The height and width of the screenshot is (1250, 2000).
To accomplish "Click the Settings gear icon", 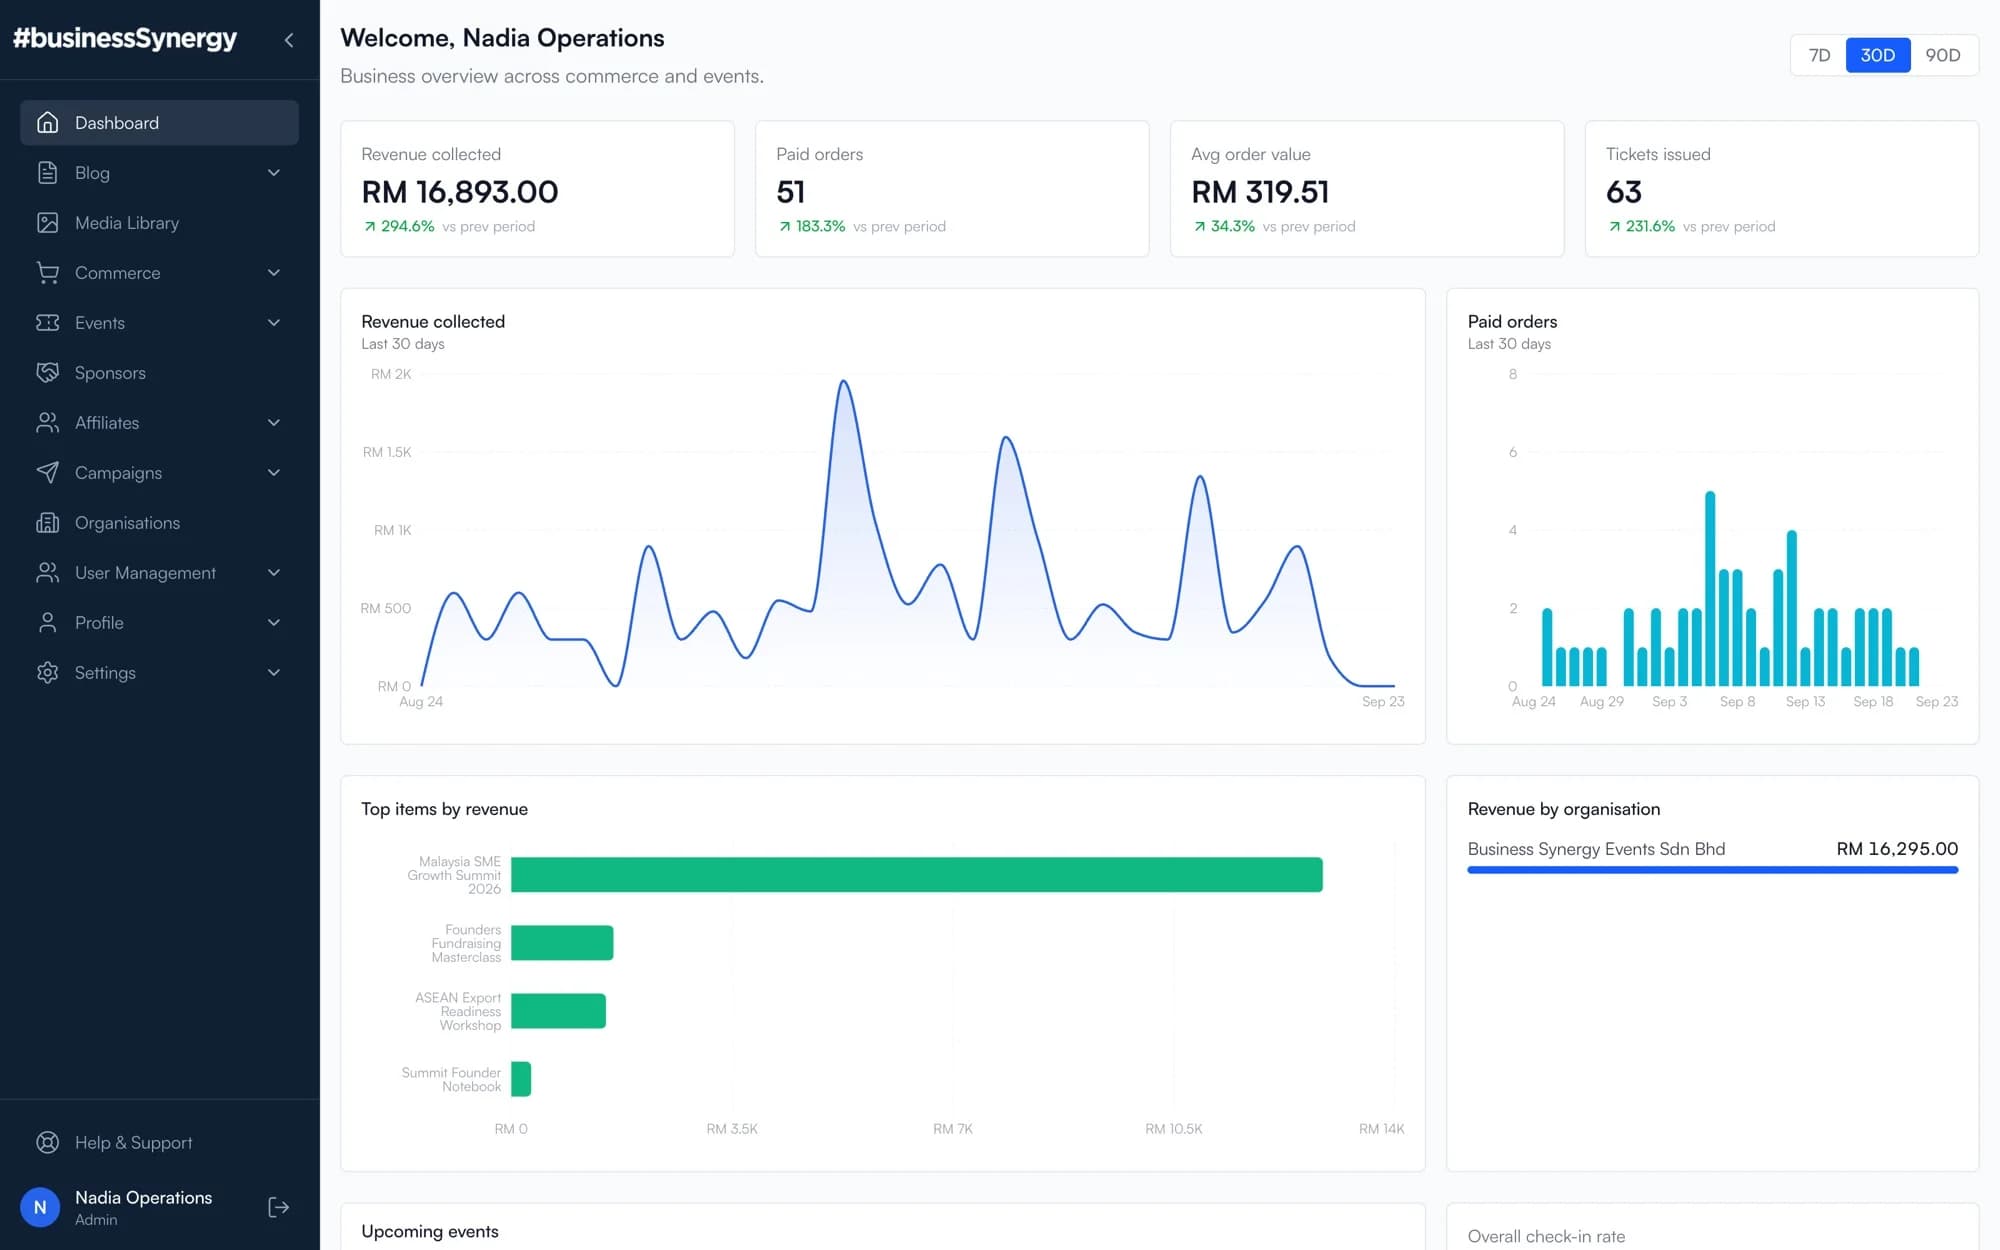I will (47, 672).
